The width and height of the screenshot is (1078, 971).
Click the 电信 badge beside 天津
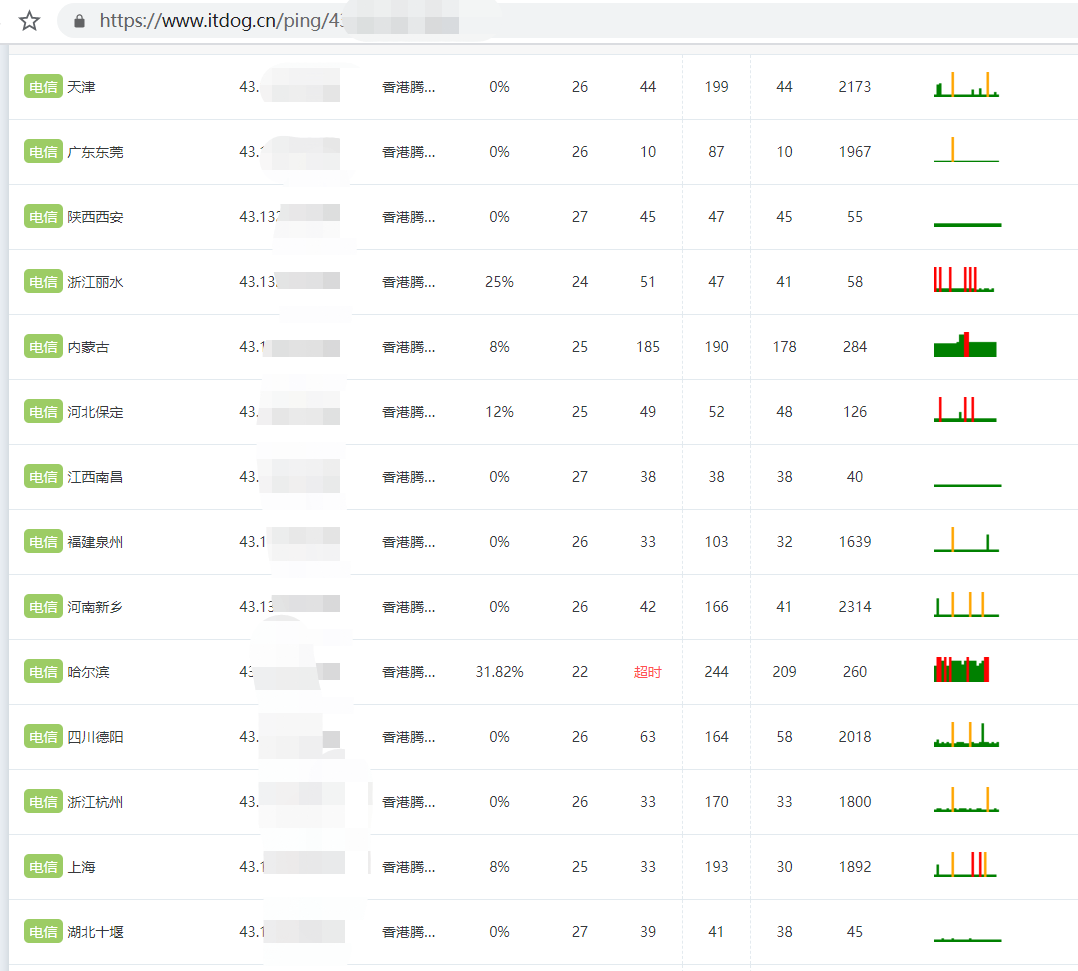coord(43,87)
